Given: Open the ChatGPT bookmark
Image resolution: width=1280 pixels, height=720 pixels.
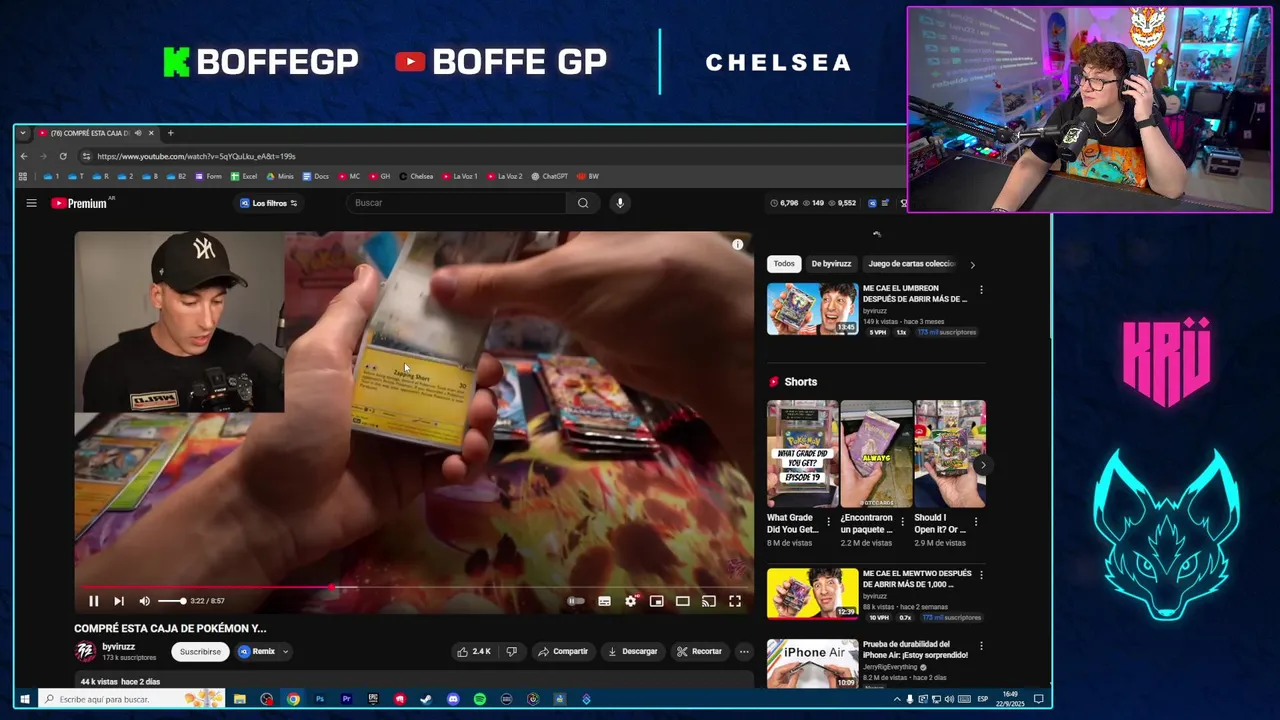Looking at the screenshot, I should click(549, 176).
